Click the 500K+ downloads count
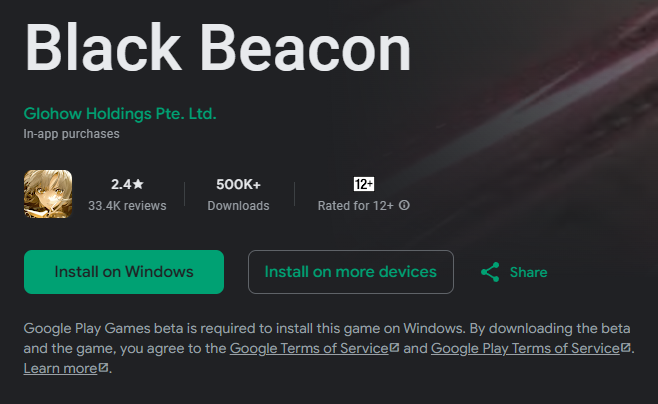658x404 pixels. pyautogui.click(x=238, y=184)
